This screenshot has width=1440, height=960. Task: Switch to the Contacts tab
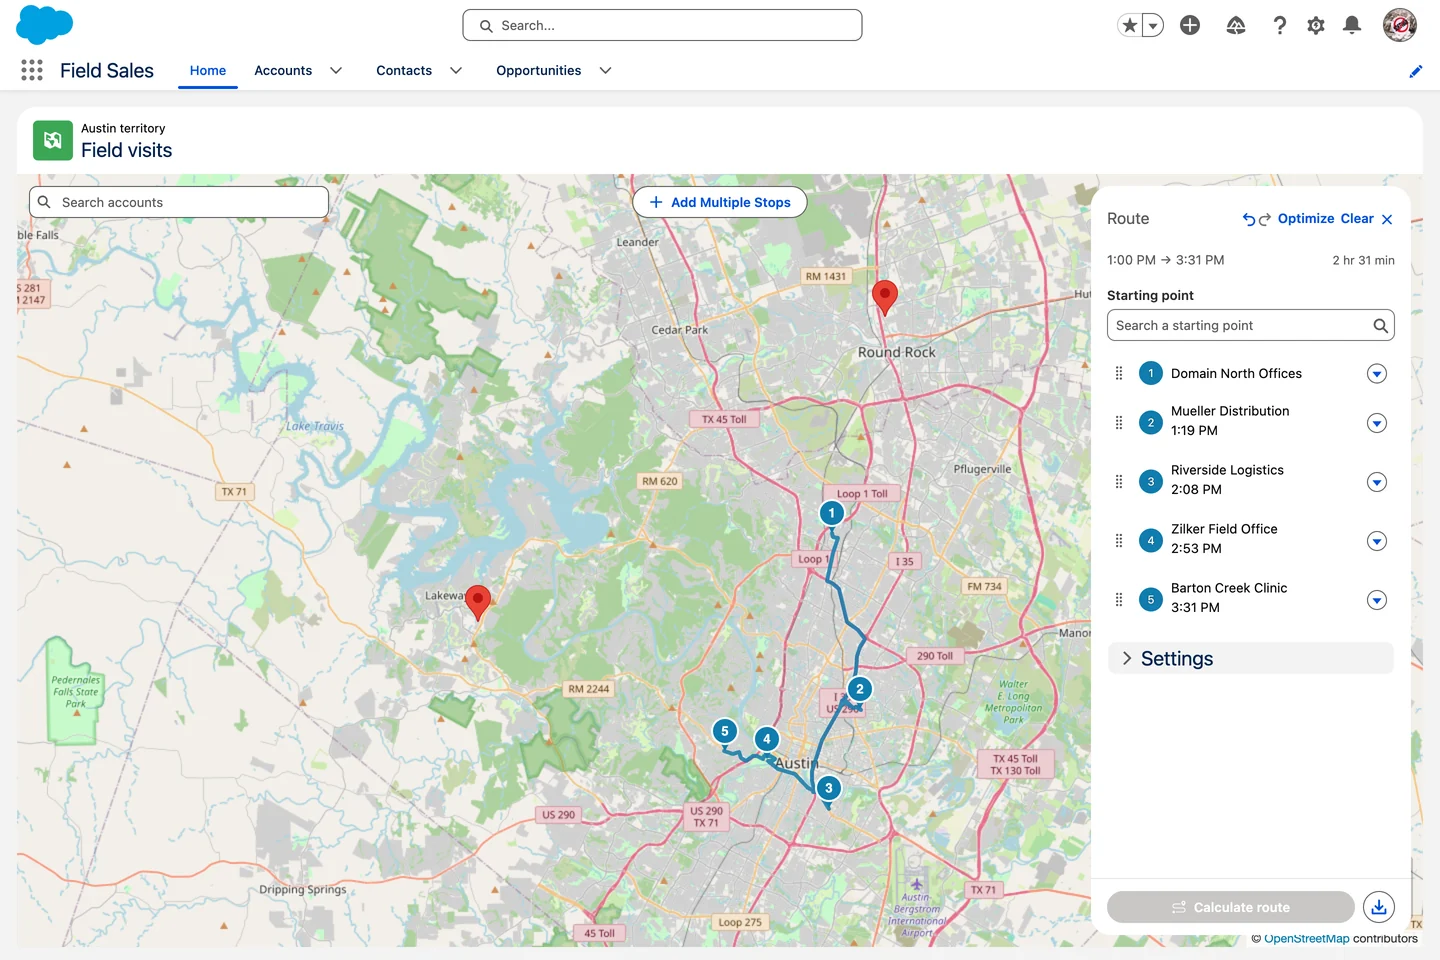[404, 70]
